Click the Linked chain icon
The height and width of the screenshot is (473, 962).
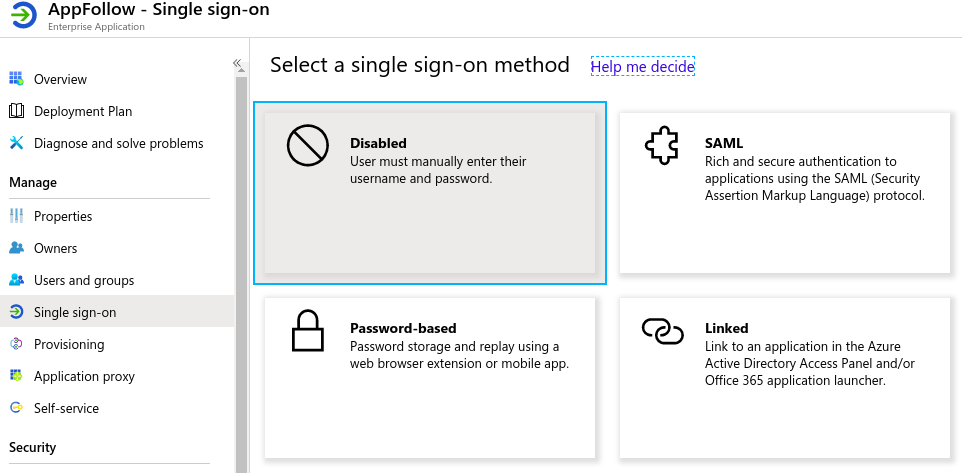[x=663, y=331]
